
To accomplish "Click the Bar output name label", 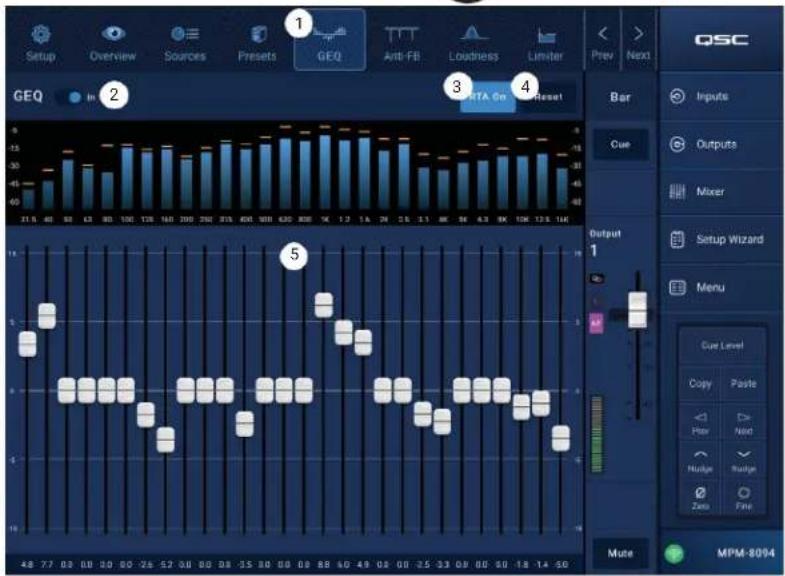I will coord(620,97).
